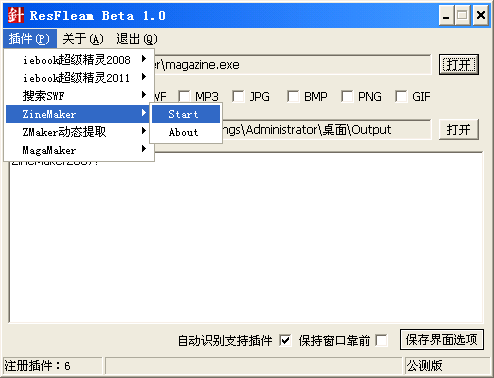Select iebook超级精灵2008 plugin entry
494x378 pixels.
(x=80, y=60)
